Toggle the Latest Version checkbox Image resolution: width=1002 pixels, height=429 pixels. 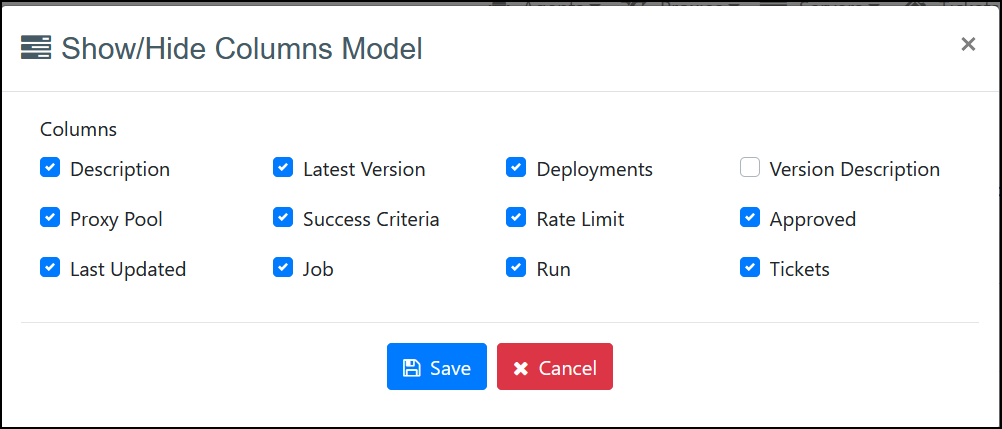point(283,168)
